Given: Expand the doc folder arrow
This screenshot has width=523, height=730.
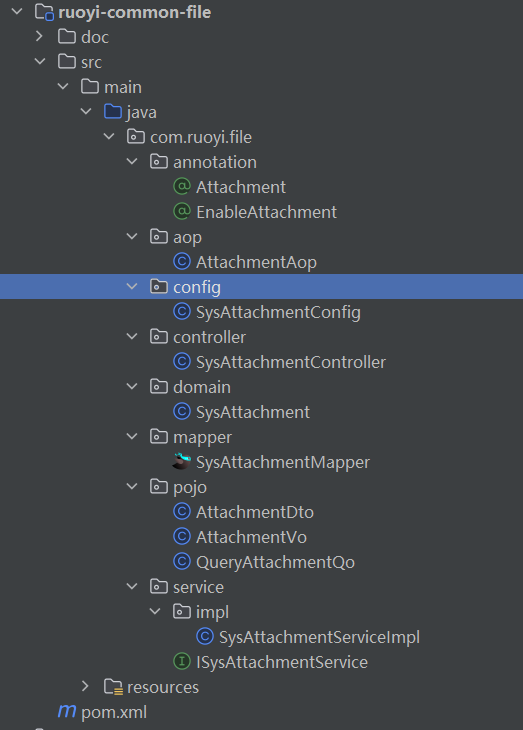Looking at the screenshot, I should tap(40, 36).
